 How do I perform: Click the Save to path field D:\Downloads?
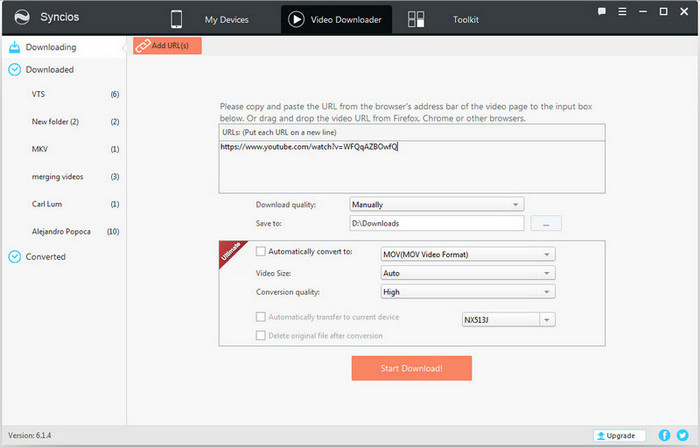[437, 223]
